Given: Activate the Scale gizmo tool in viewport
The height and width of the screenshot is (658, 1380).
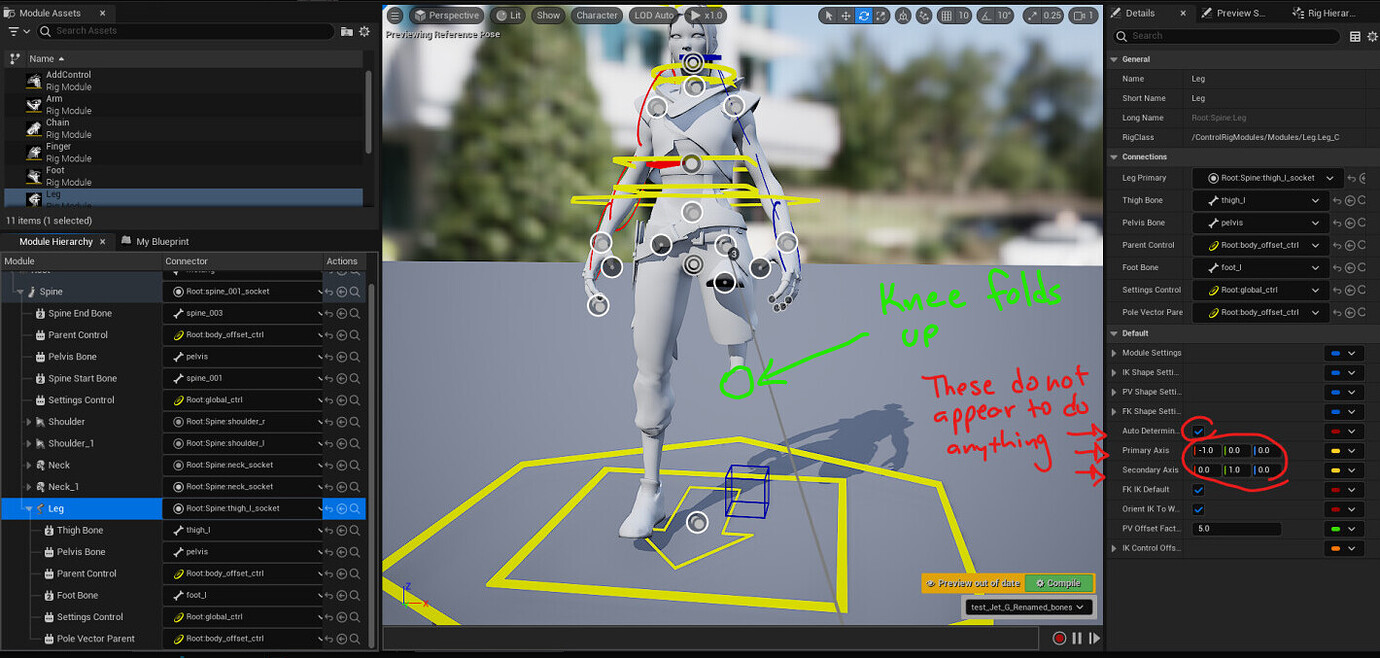Looking at the screenshot, I should (x=880, y=16).
